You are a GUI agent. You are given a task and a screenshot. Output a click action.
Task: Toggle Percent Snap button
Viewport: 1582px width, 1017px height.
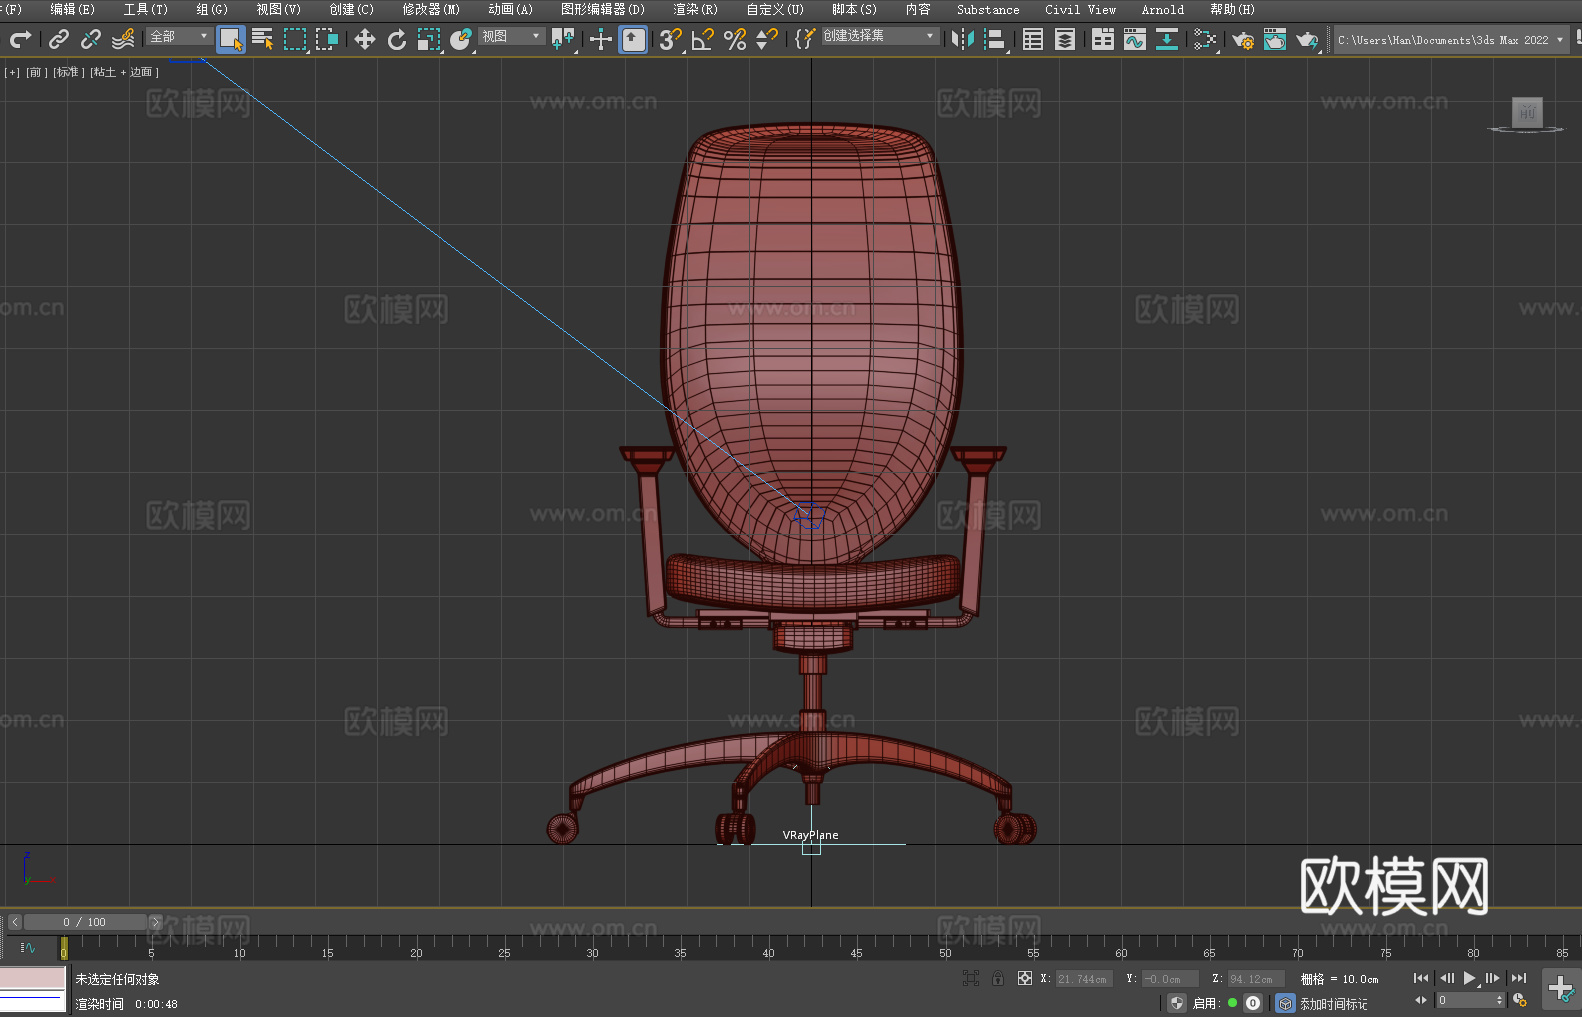735,39
